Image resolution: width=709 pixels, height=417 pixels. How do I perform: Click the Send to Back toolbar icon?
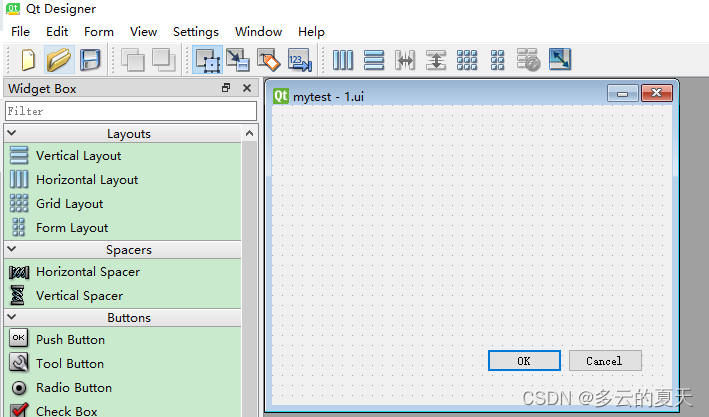pyautogui.click(x=132, y=60)
